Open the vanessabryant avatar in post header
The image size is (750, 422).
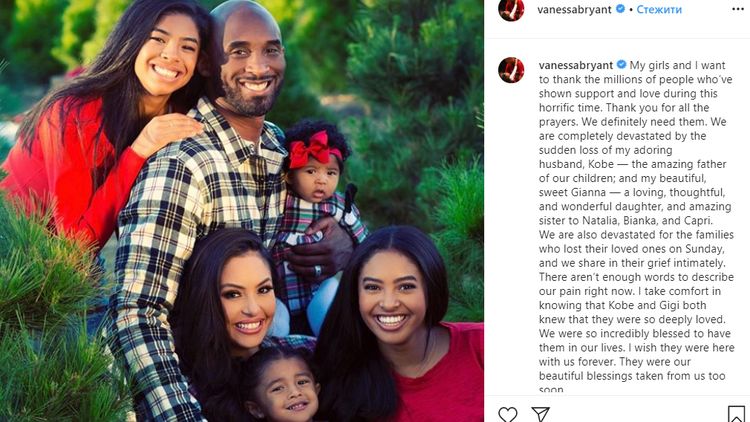[x=511, y=9]
